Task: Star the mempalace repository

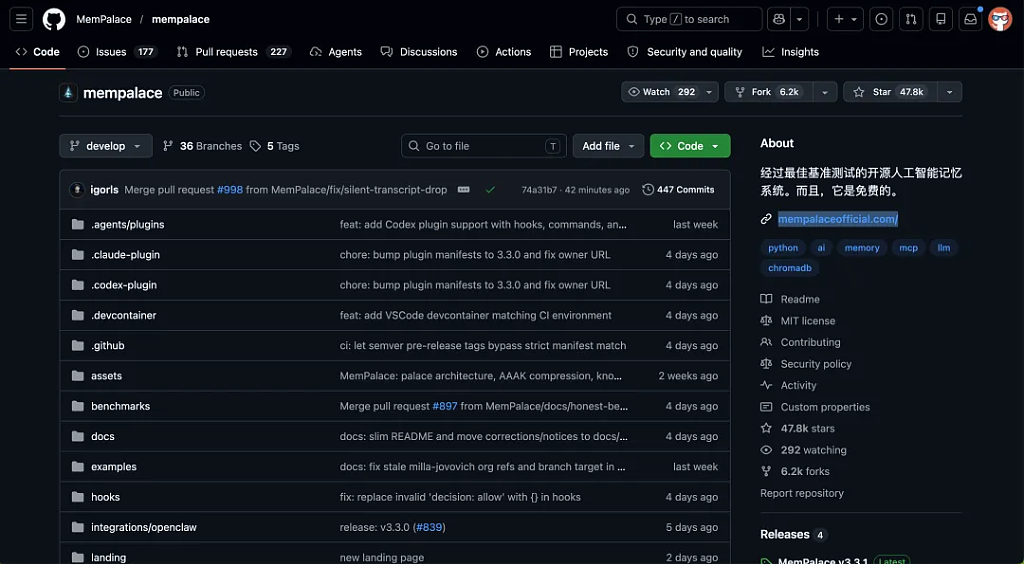Action: tap(890, 92)
